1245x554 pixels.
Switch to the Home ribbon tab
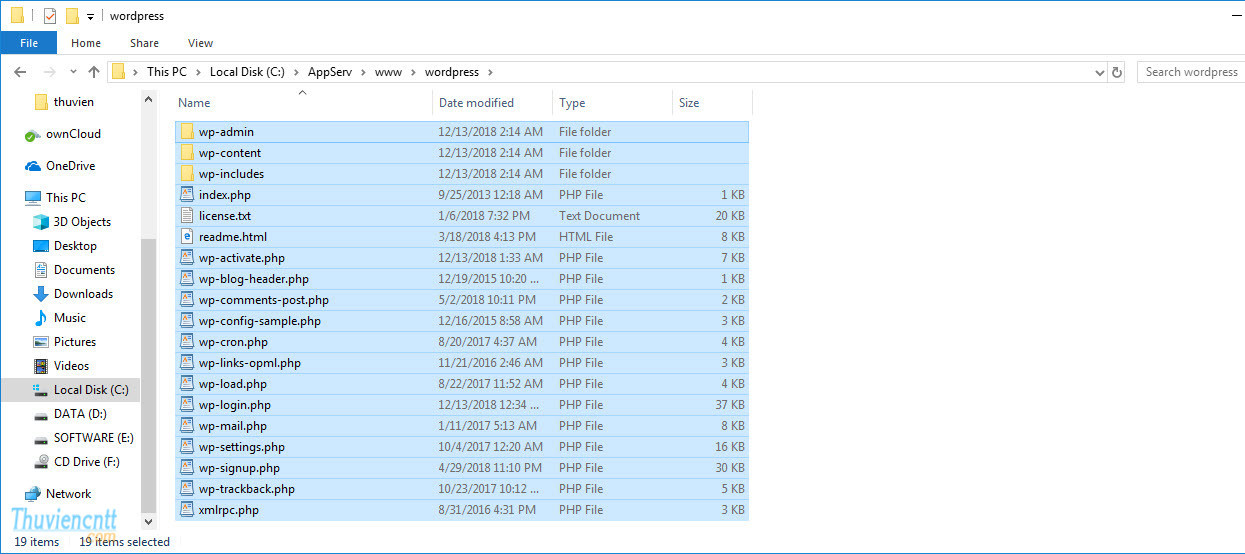click(x=86, y=43)
